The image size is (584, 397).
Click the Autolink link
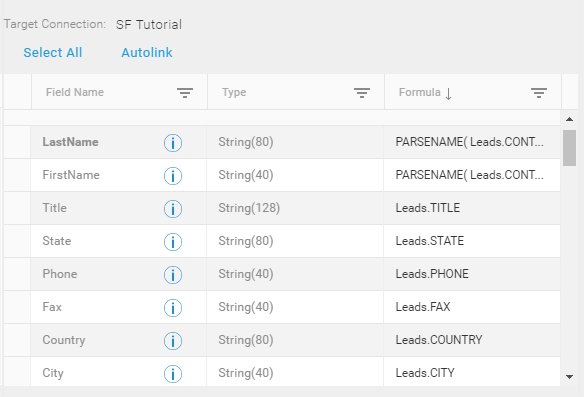tap(147, 53)
